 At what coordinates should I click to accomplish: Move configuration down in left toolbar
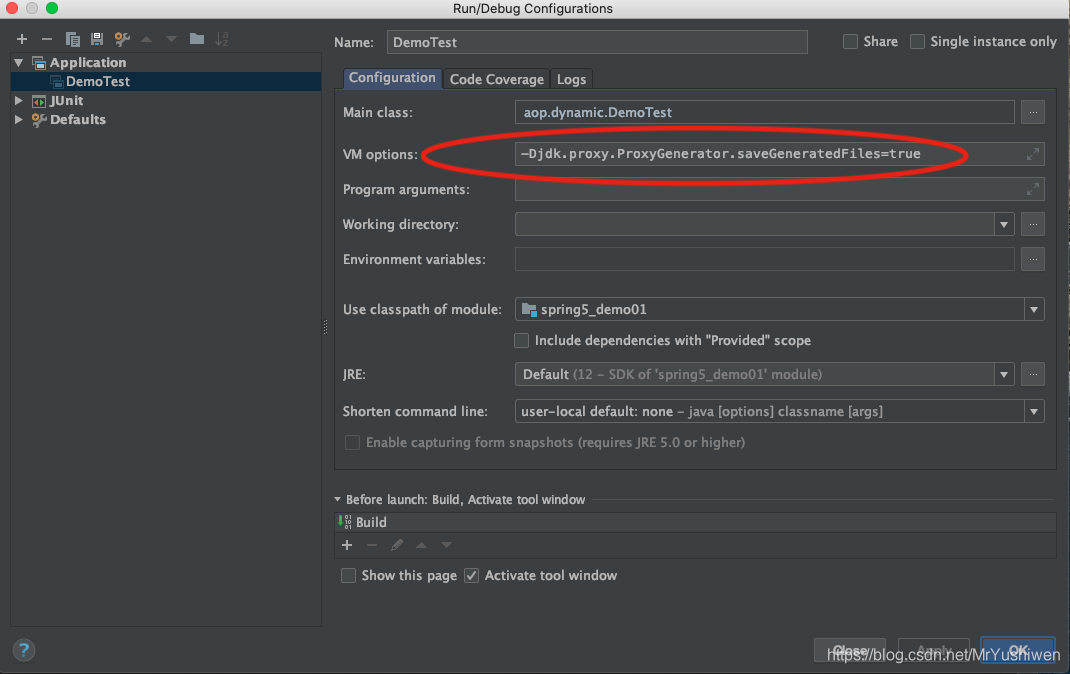171,39
